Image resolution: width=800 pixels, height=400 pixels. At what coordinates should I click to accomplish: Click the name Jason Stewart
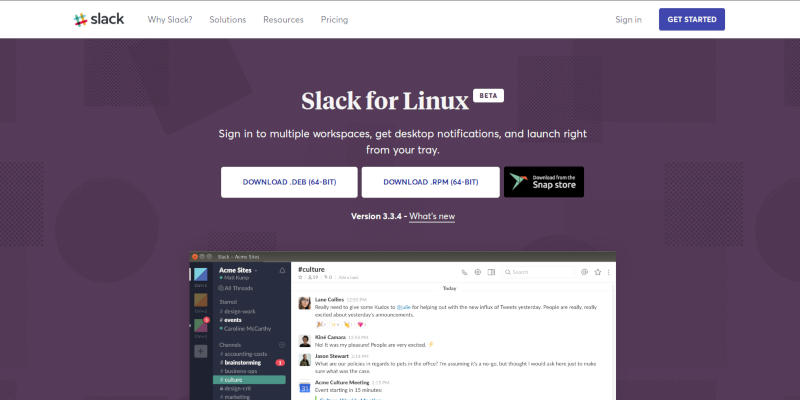tap(332, 356)
